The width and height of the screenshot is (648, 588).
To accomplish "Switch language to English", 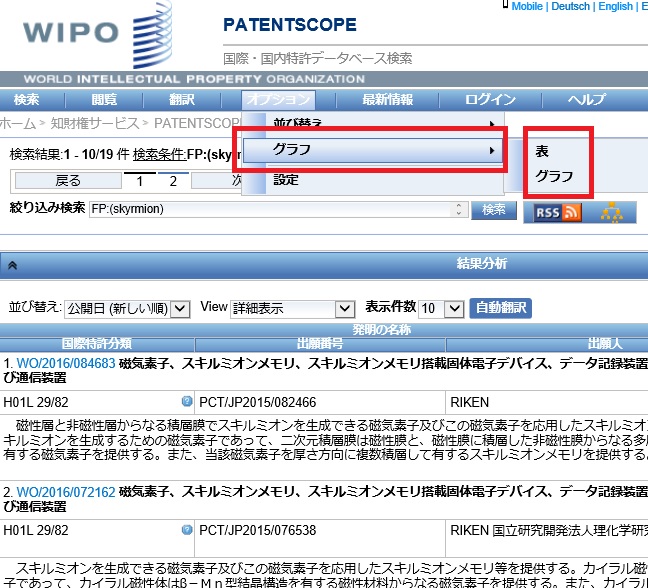I will [615, 6].
